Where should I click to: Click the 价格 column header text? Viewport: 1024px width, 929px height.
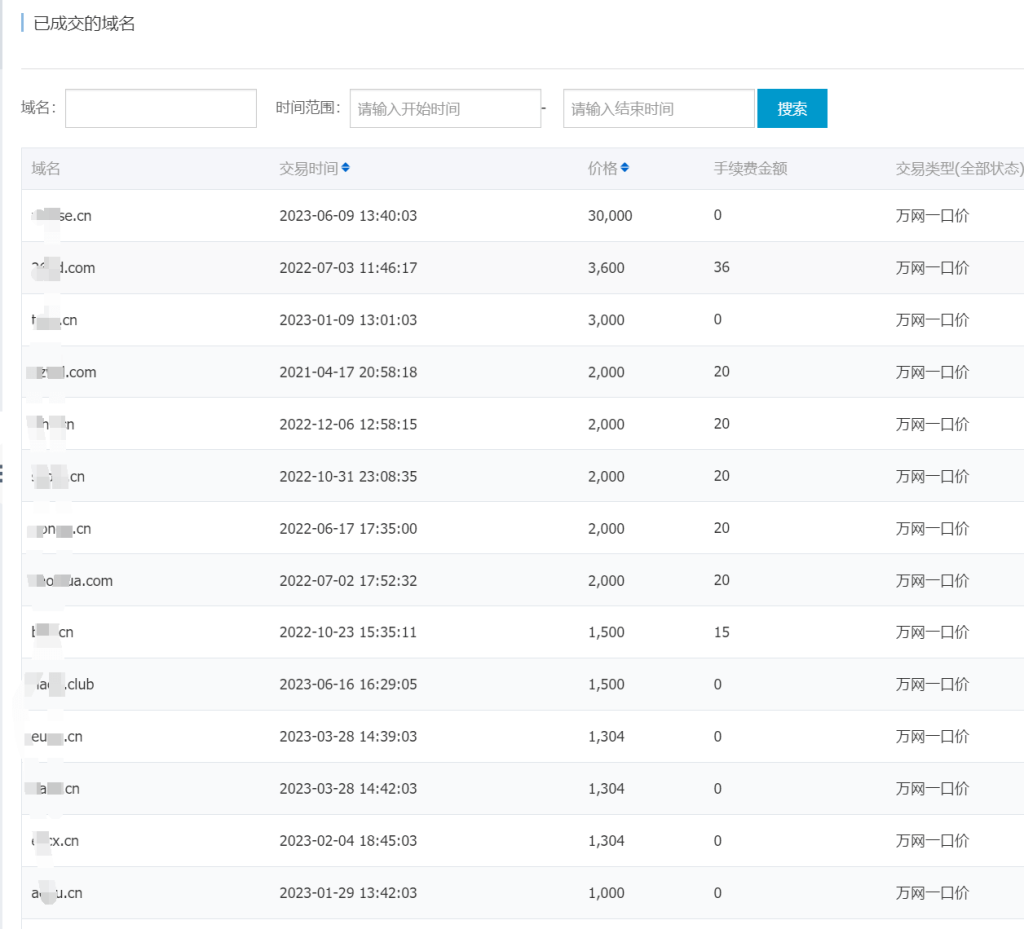pos(602,169)
